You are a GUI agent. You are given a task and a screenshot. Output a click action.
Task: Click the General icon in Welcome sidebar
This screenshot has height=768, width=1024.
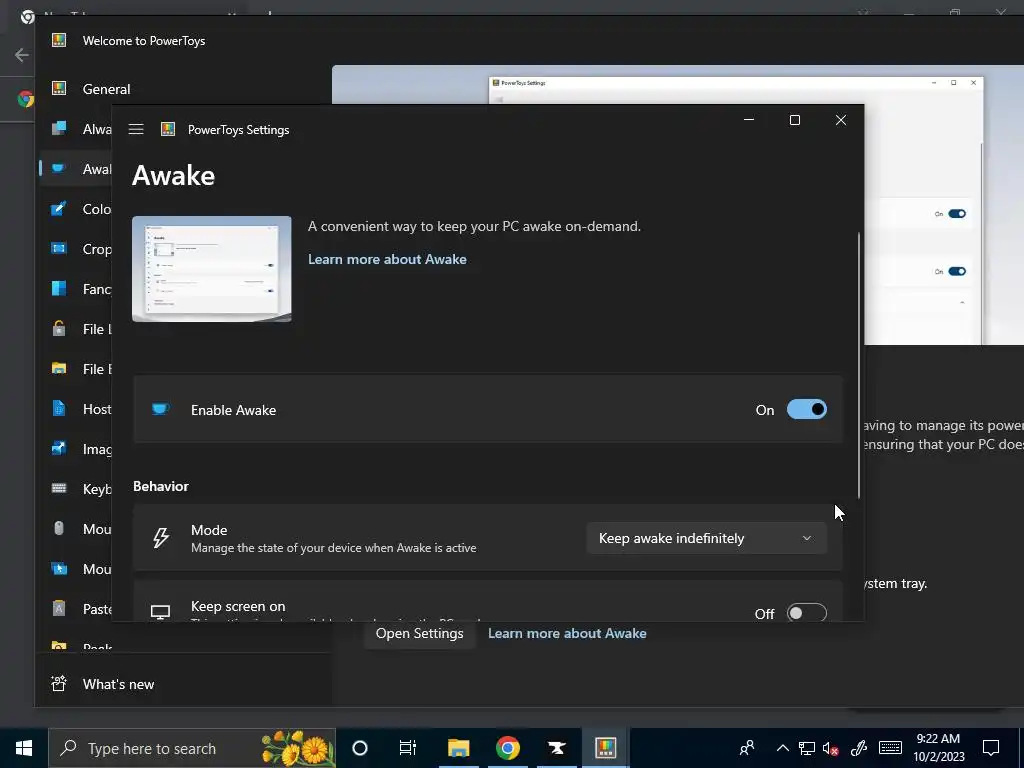[59, 88]
